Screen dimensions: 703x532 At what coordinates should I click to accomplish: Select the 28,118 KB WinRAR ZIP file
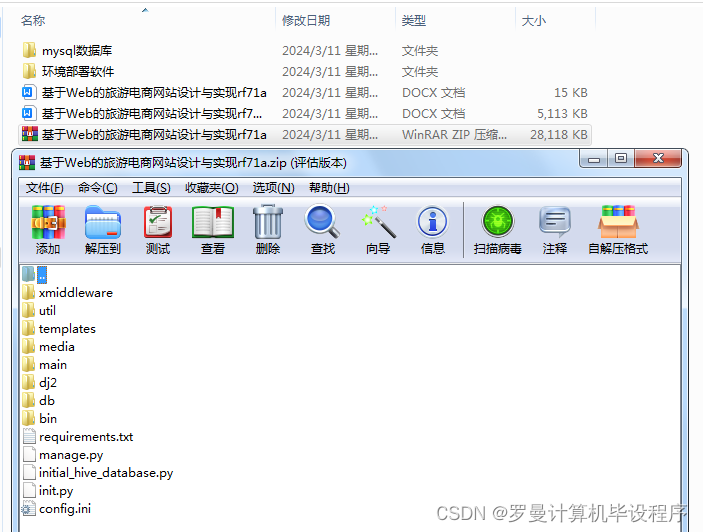click(x=305, y=134)
